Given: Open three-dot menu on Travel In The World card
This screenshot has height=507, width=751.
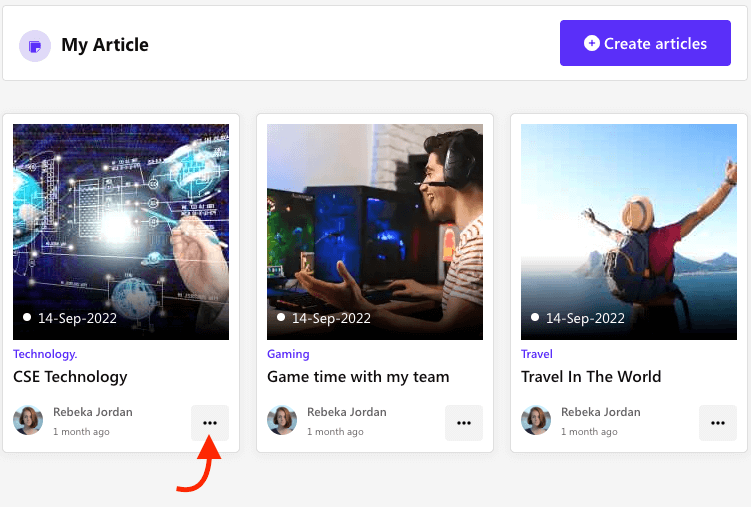Looking at the screenshot, I should point(718,423).
